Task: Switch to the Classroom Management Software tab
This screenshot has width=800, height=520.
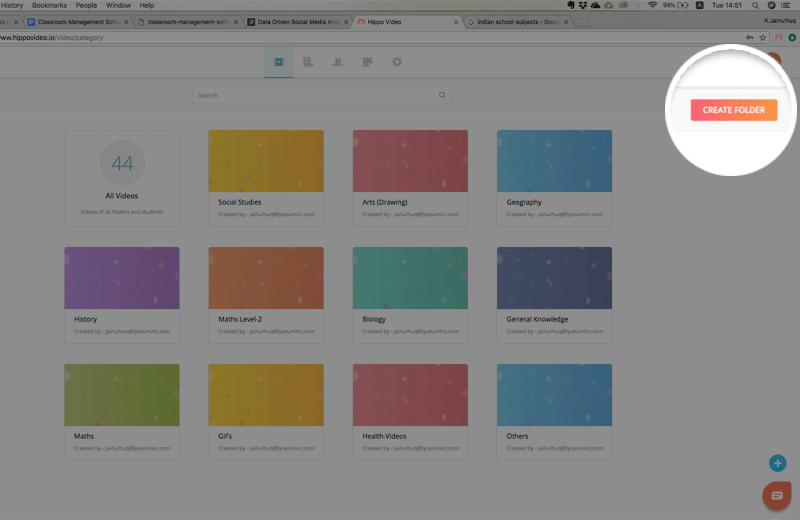Action: (76, 21)
